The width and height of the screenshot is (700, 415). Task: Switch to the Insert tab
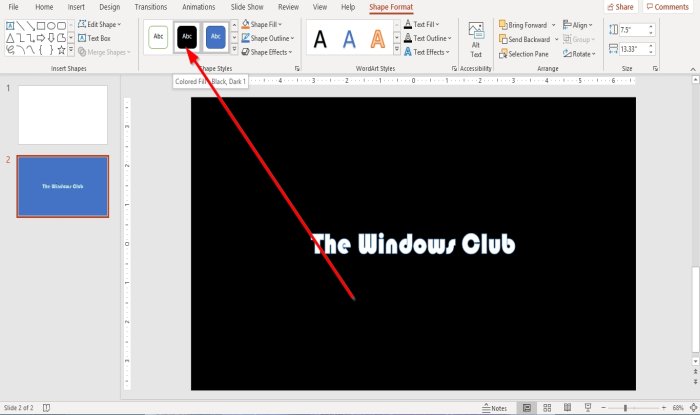point(76,7)
